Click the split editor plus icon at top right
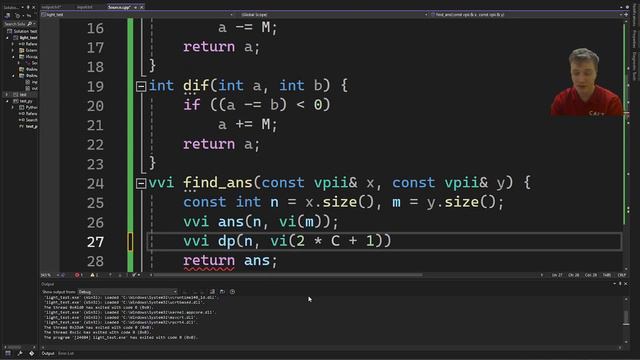 (627, 15)
